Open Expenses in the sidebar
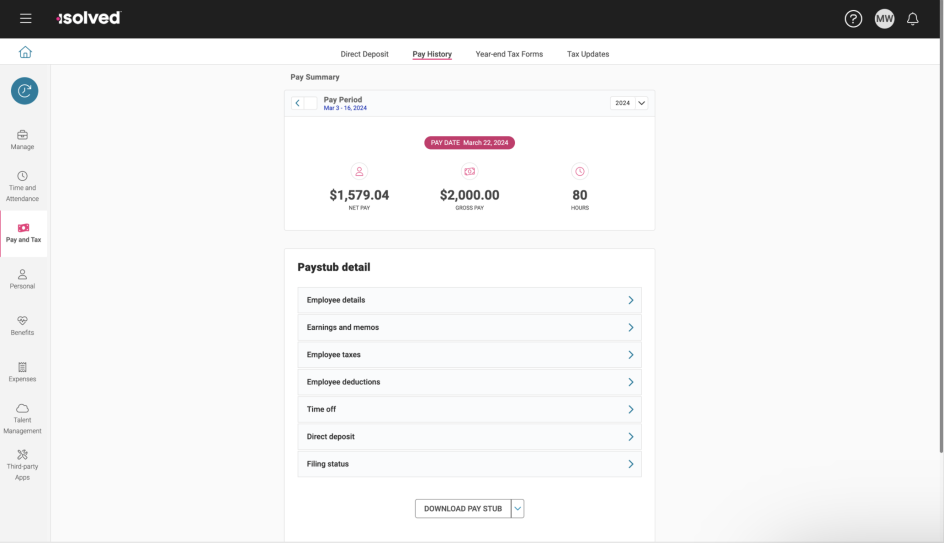The image size is (944, 543). pos(23,372)
